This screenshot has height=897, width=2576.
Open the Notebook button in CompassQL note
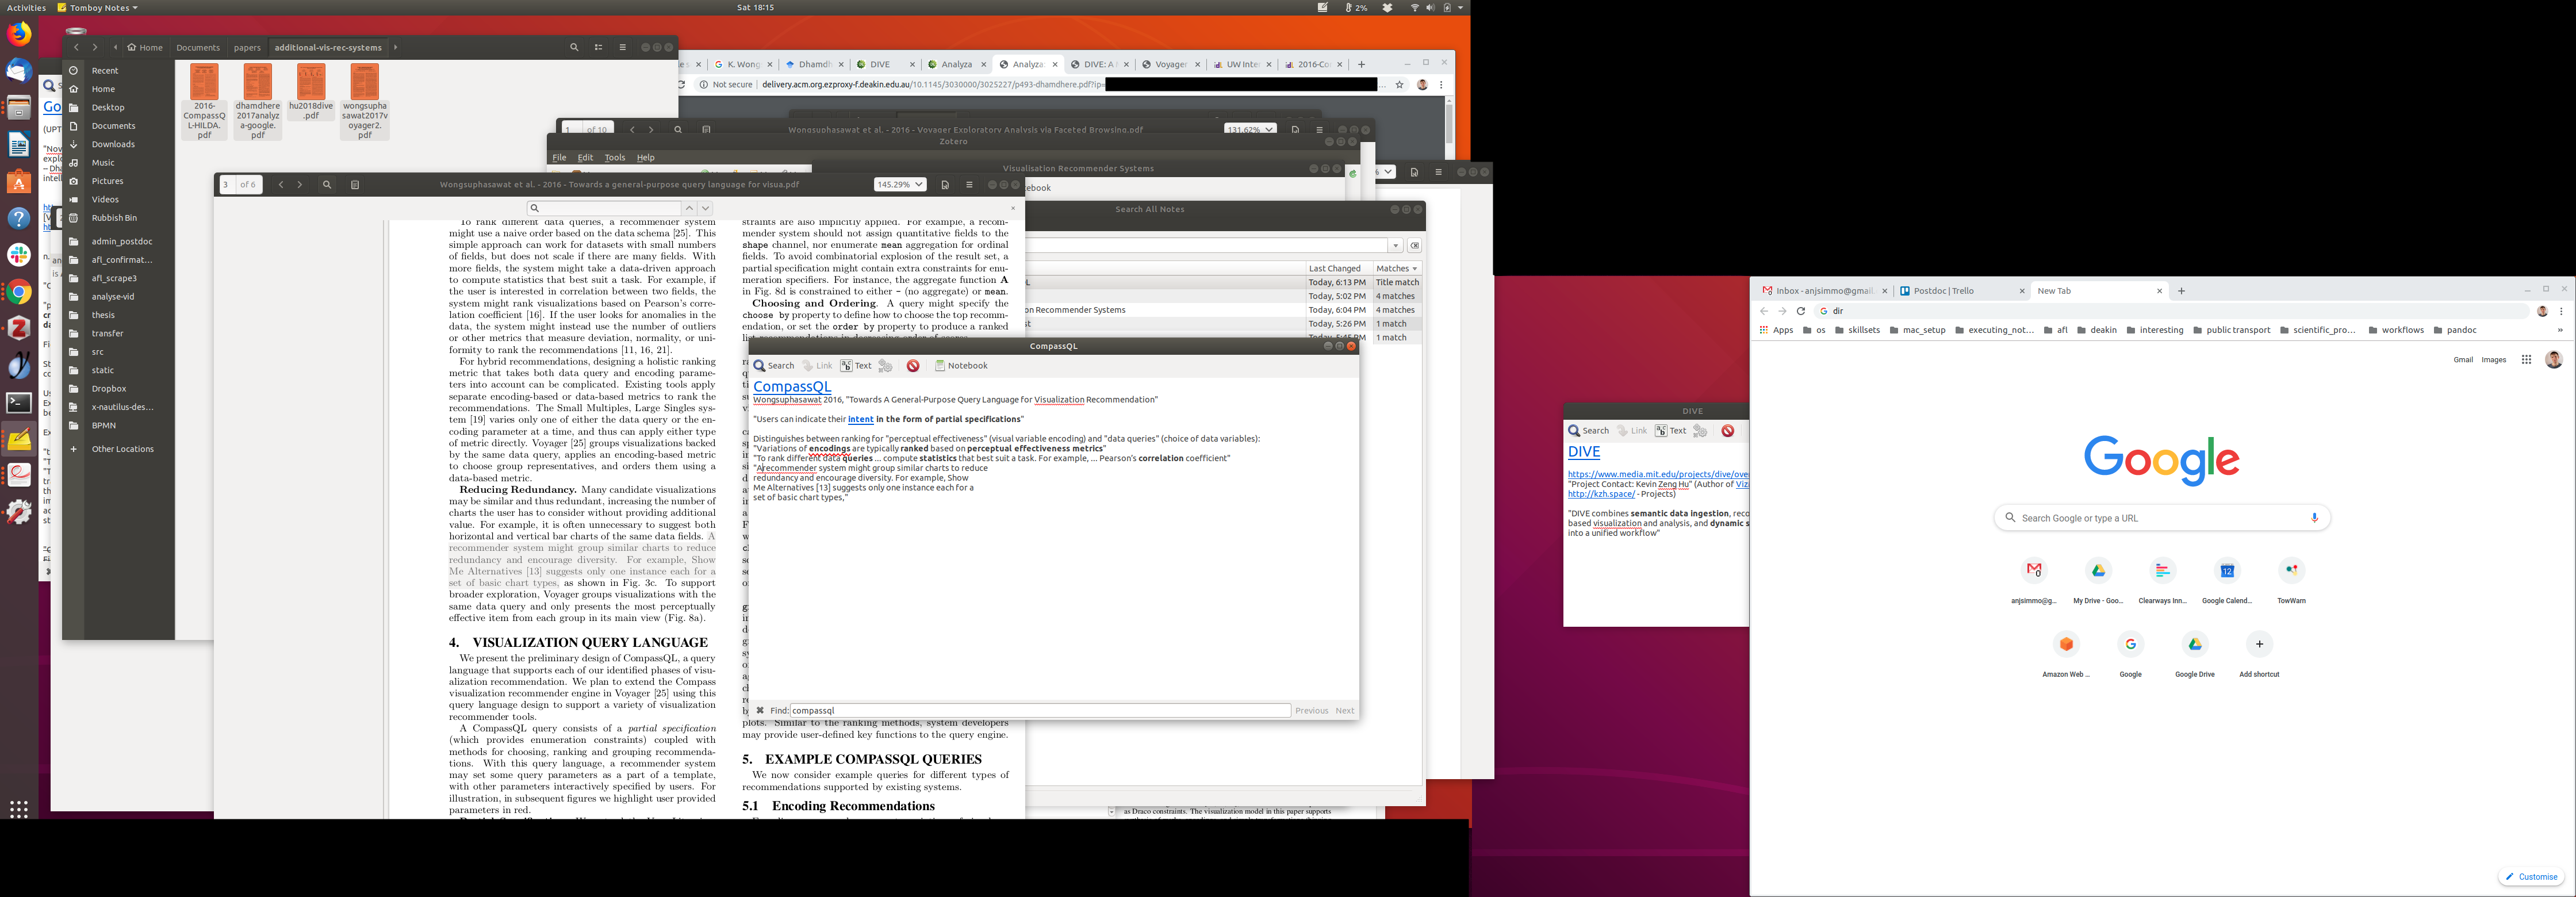(961, 366)
